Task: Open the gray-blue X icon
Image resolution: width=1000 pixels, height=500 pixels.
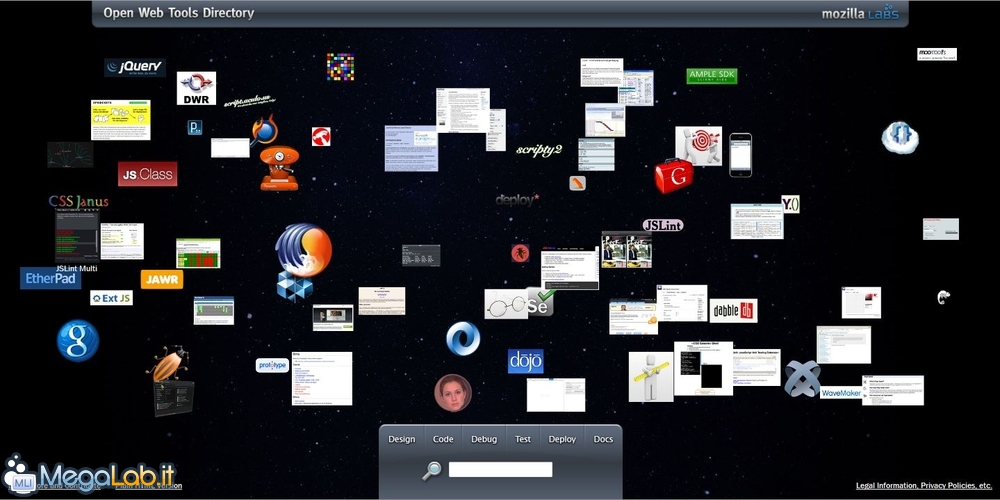Action: 802,379
